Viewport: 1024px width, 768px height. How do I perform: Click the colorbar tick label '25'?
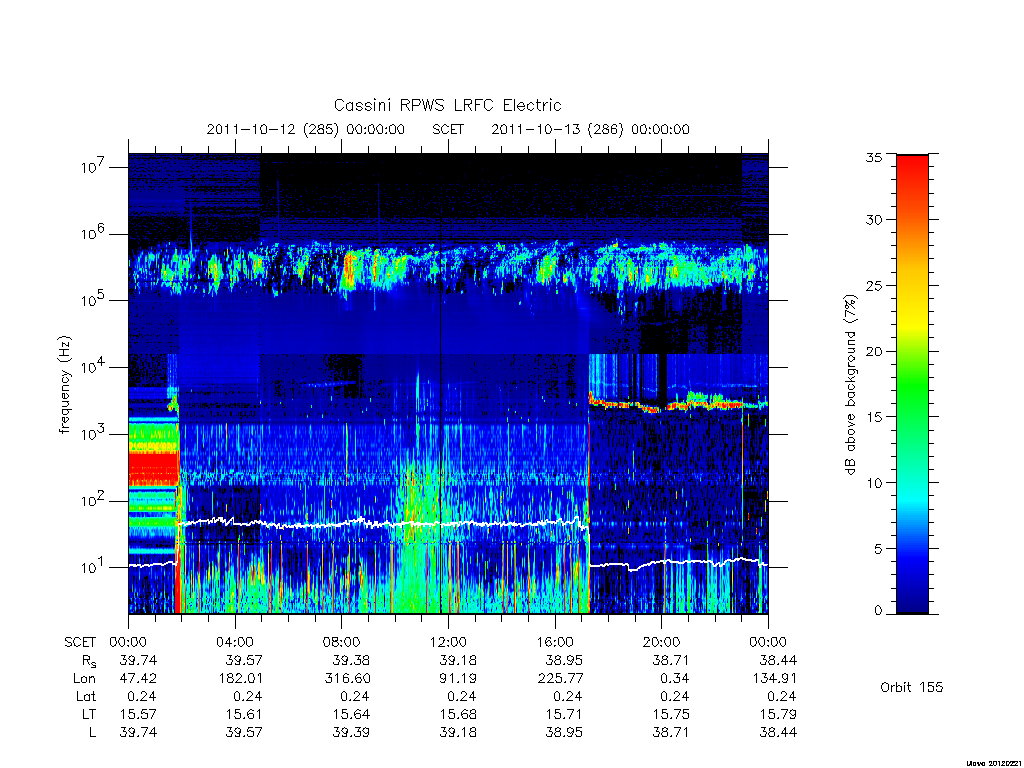[x=874, y=285]
